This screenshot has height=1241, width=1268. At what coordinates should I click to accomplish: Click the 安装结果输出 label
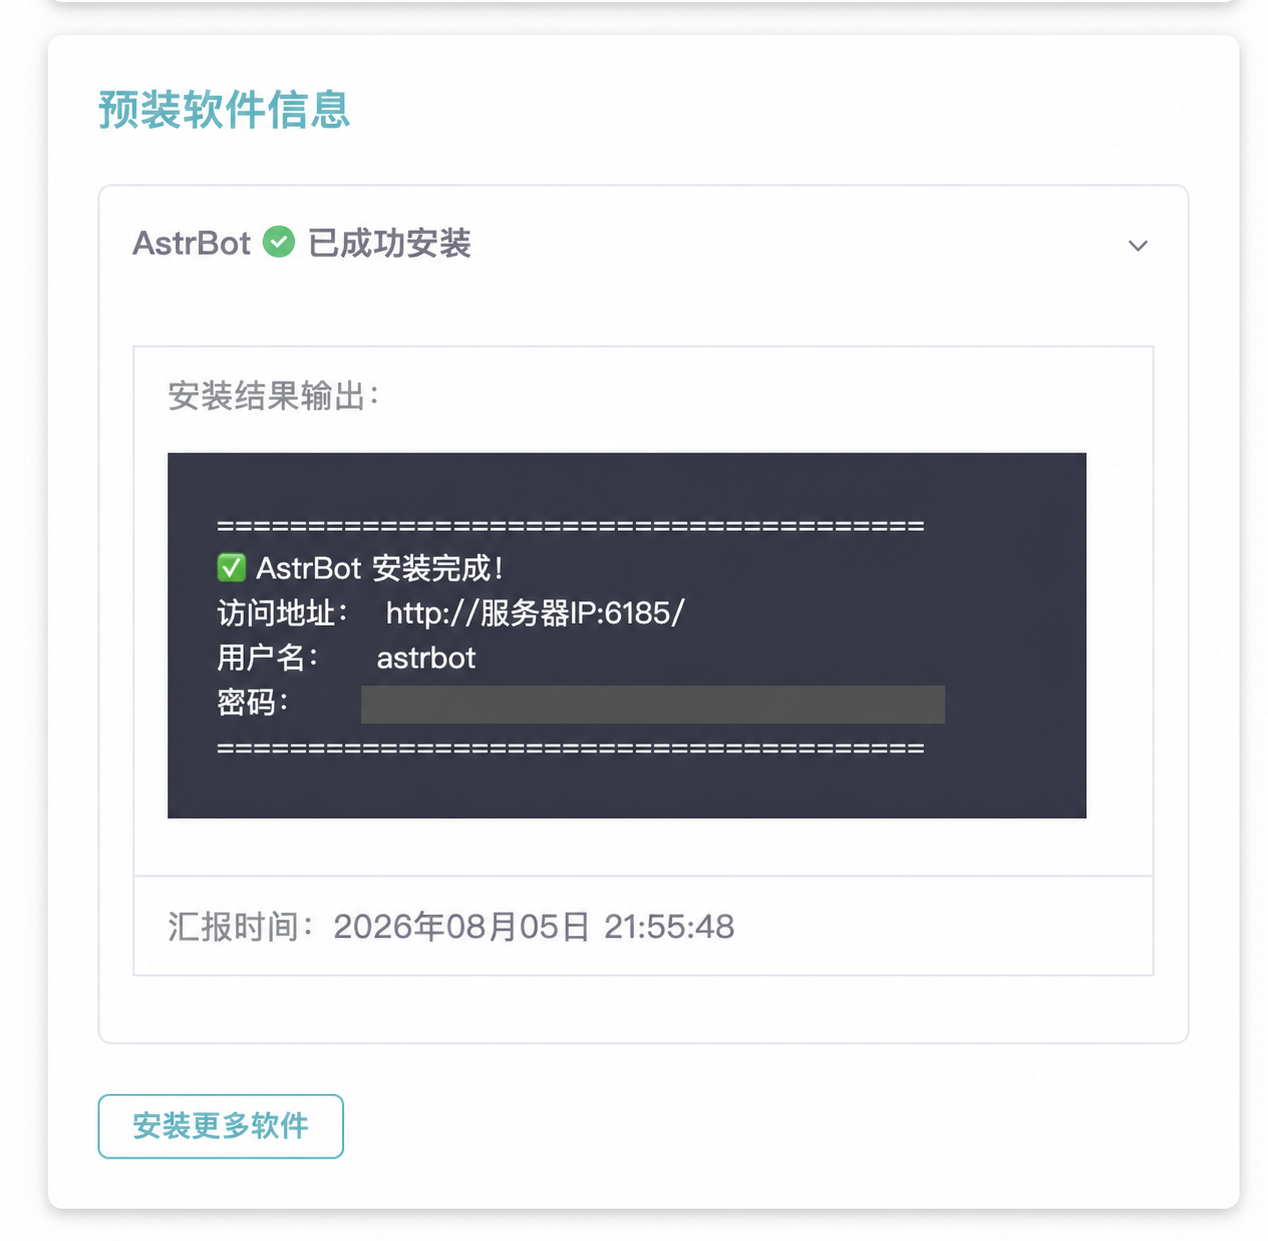coord(273,396)
